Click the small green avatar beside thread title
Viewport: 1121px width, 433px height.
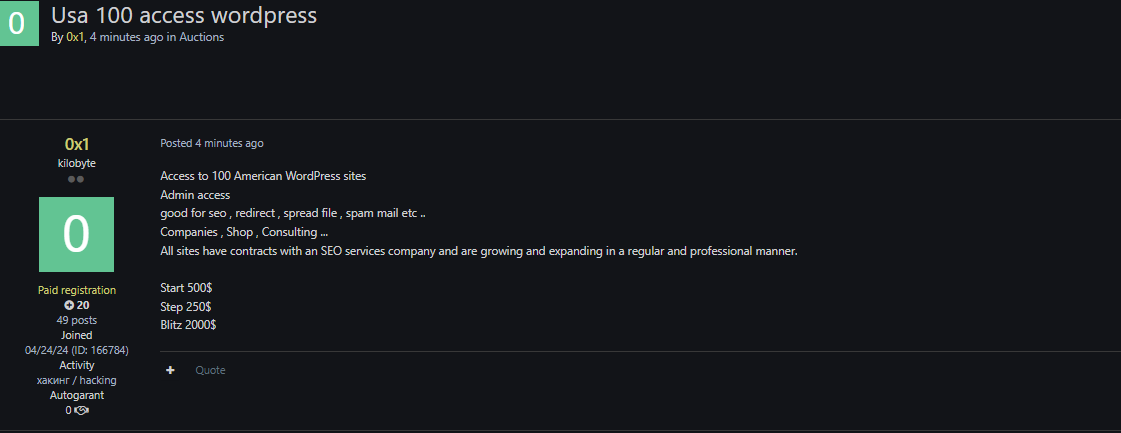17,23
